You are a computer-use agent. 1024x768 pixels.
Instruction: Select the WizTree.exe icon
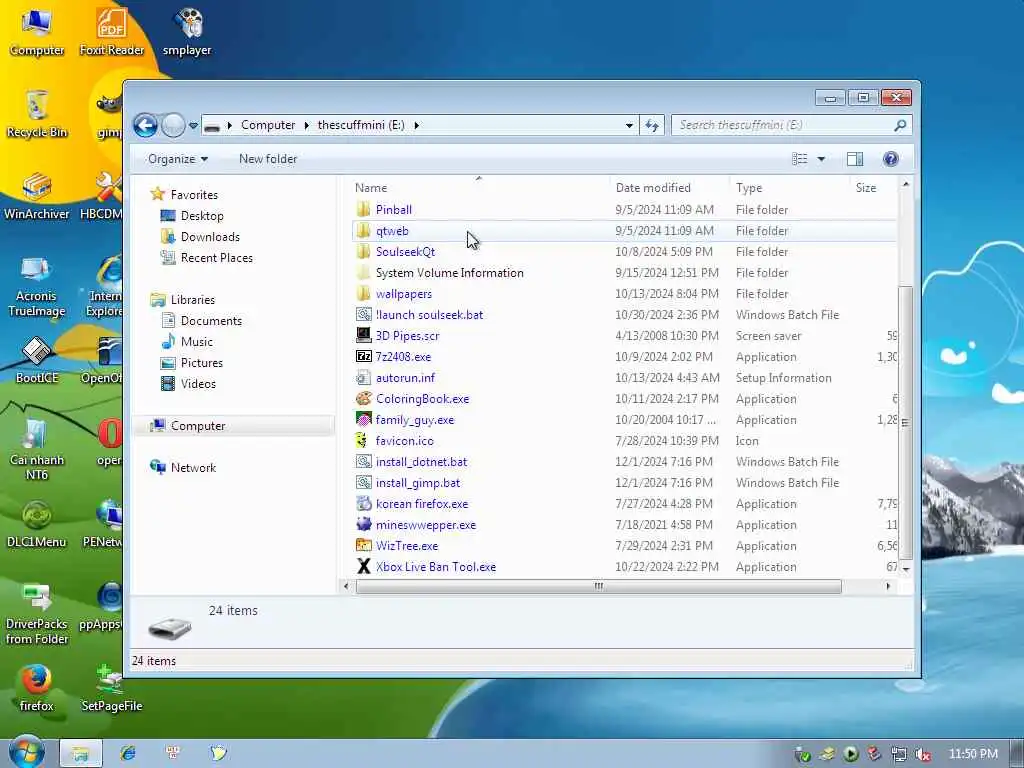(x=363, y=545)
